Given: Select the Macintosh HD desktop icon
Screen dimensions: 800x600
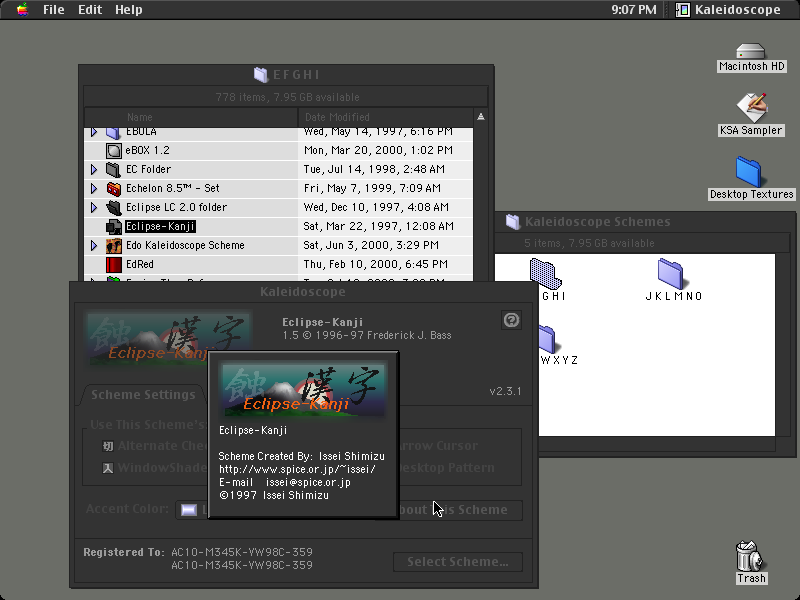Looking at the screenshot, I should point(751,58).
